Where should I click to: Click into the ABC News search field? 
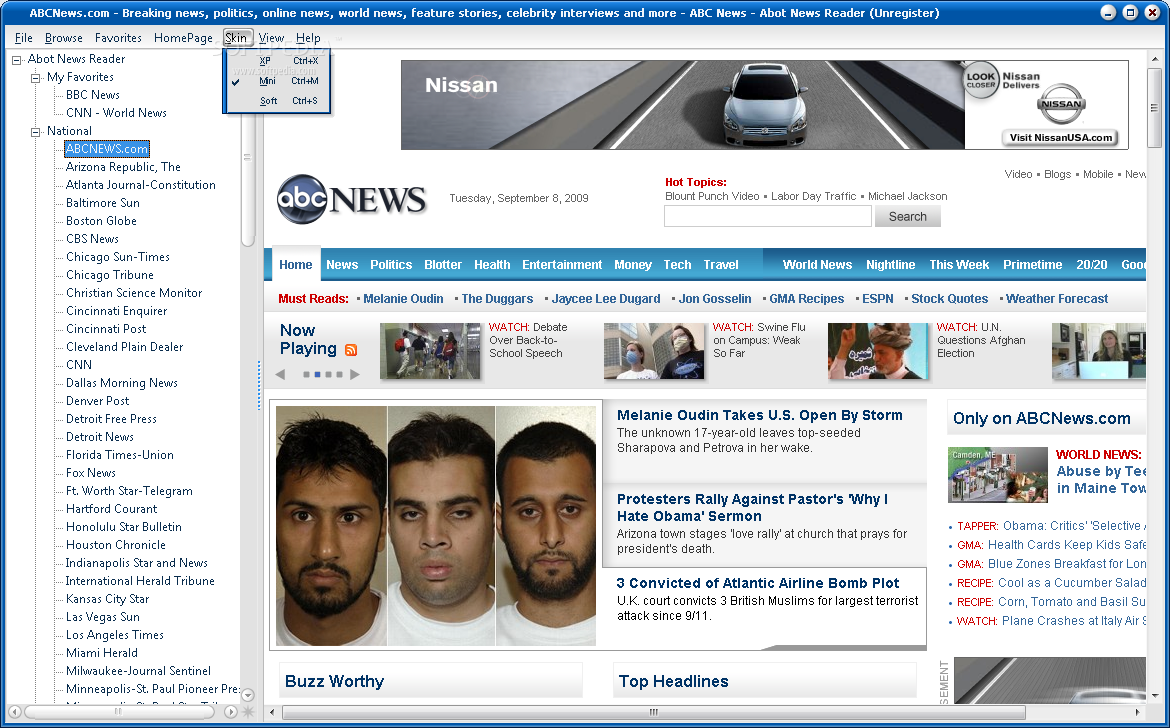pyautogui.click(x=768, y=216)
